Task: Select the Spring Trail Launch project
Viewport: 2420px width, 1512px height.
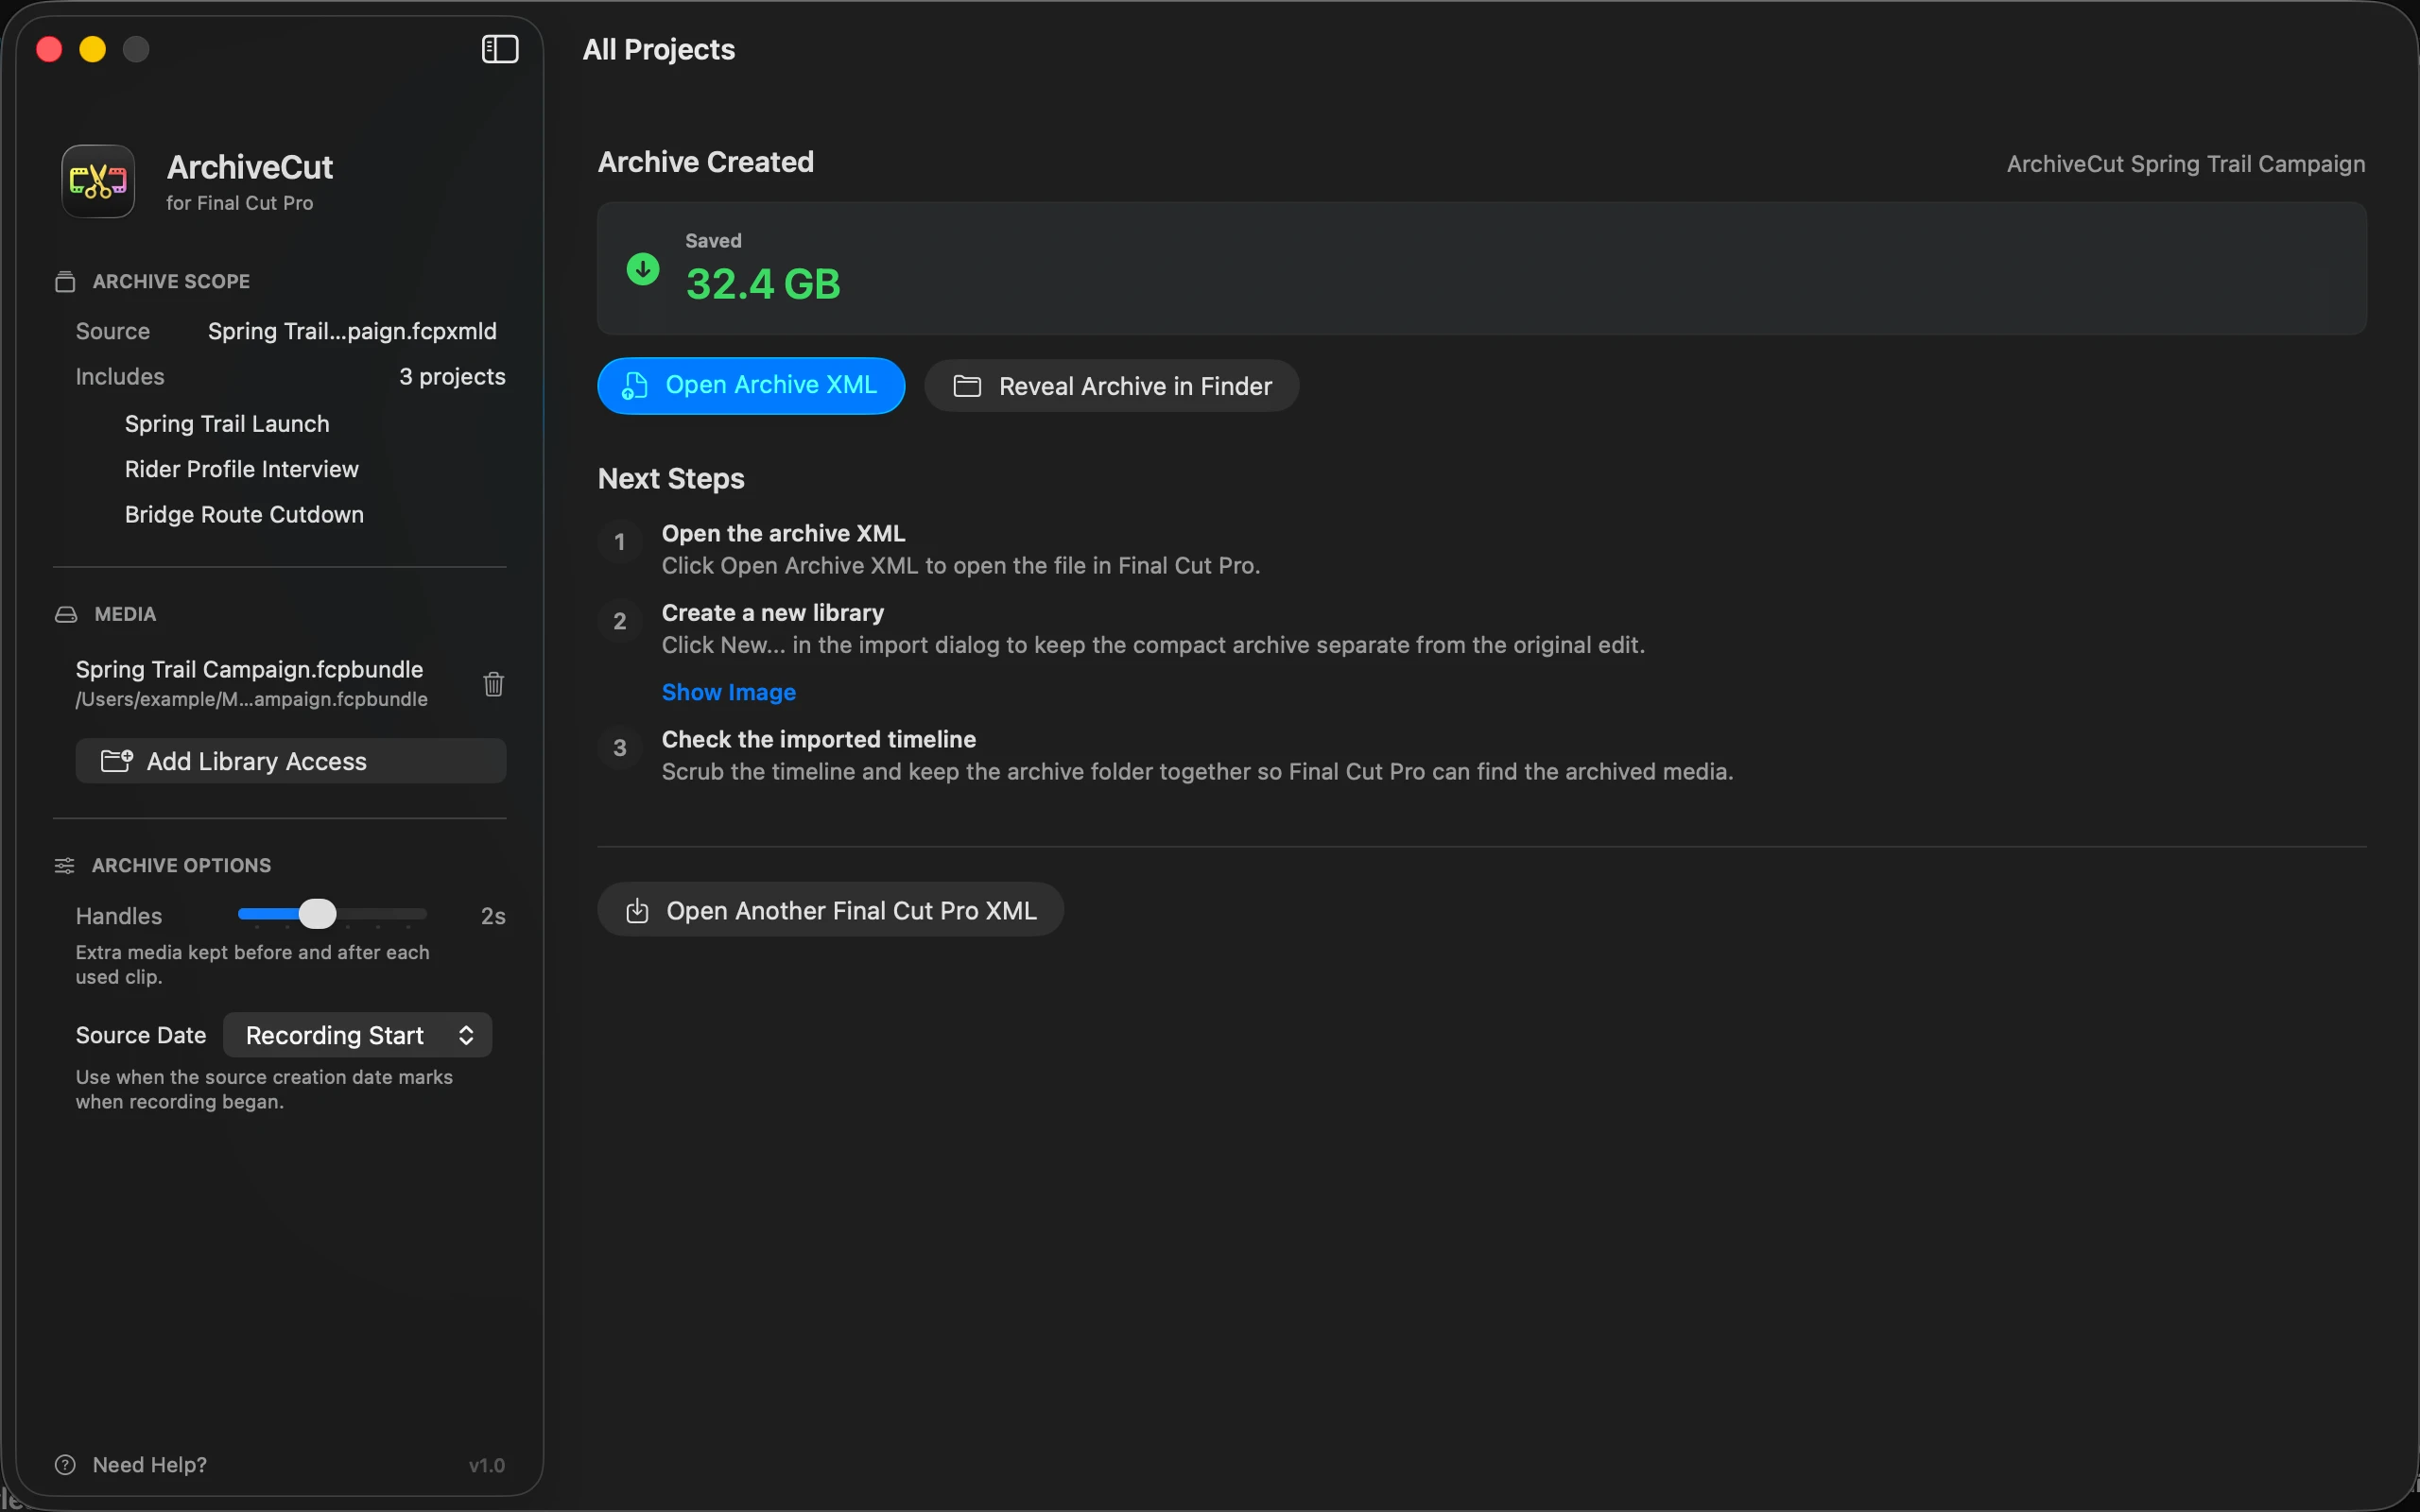Action: coord(227,424)
